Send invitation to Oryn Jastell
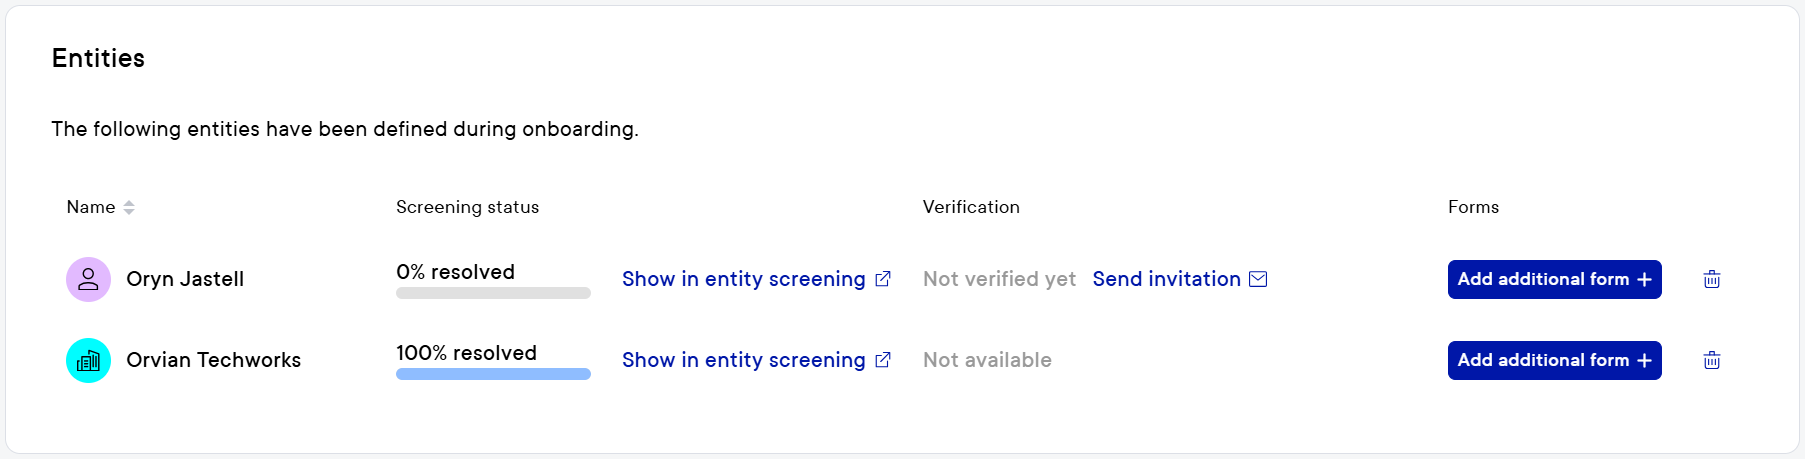Screen dimensions: 1805x459 1166,279
